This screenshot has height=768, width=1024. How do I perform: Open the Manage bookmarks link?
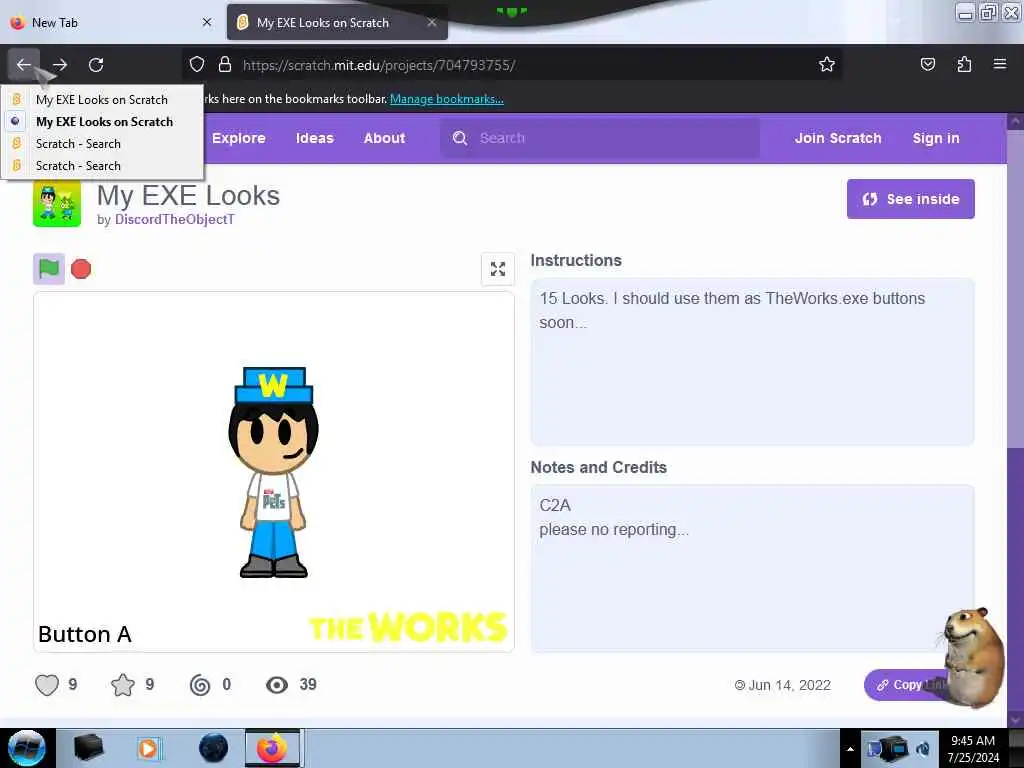coord(447,99)
